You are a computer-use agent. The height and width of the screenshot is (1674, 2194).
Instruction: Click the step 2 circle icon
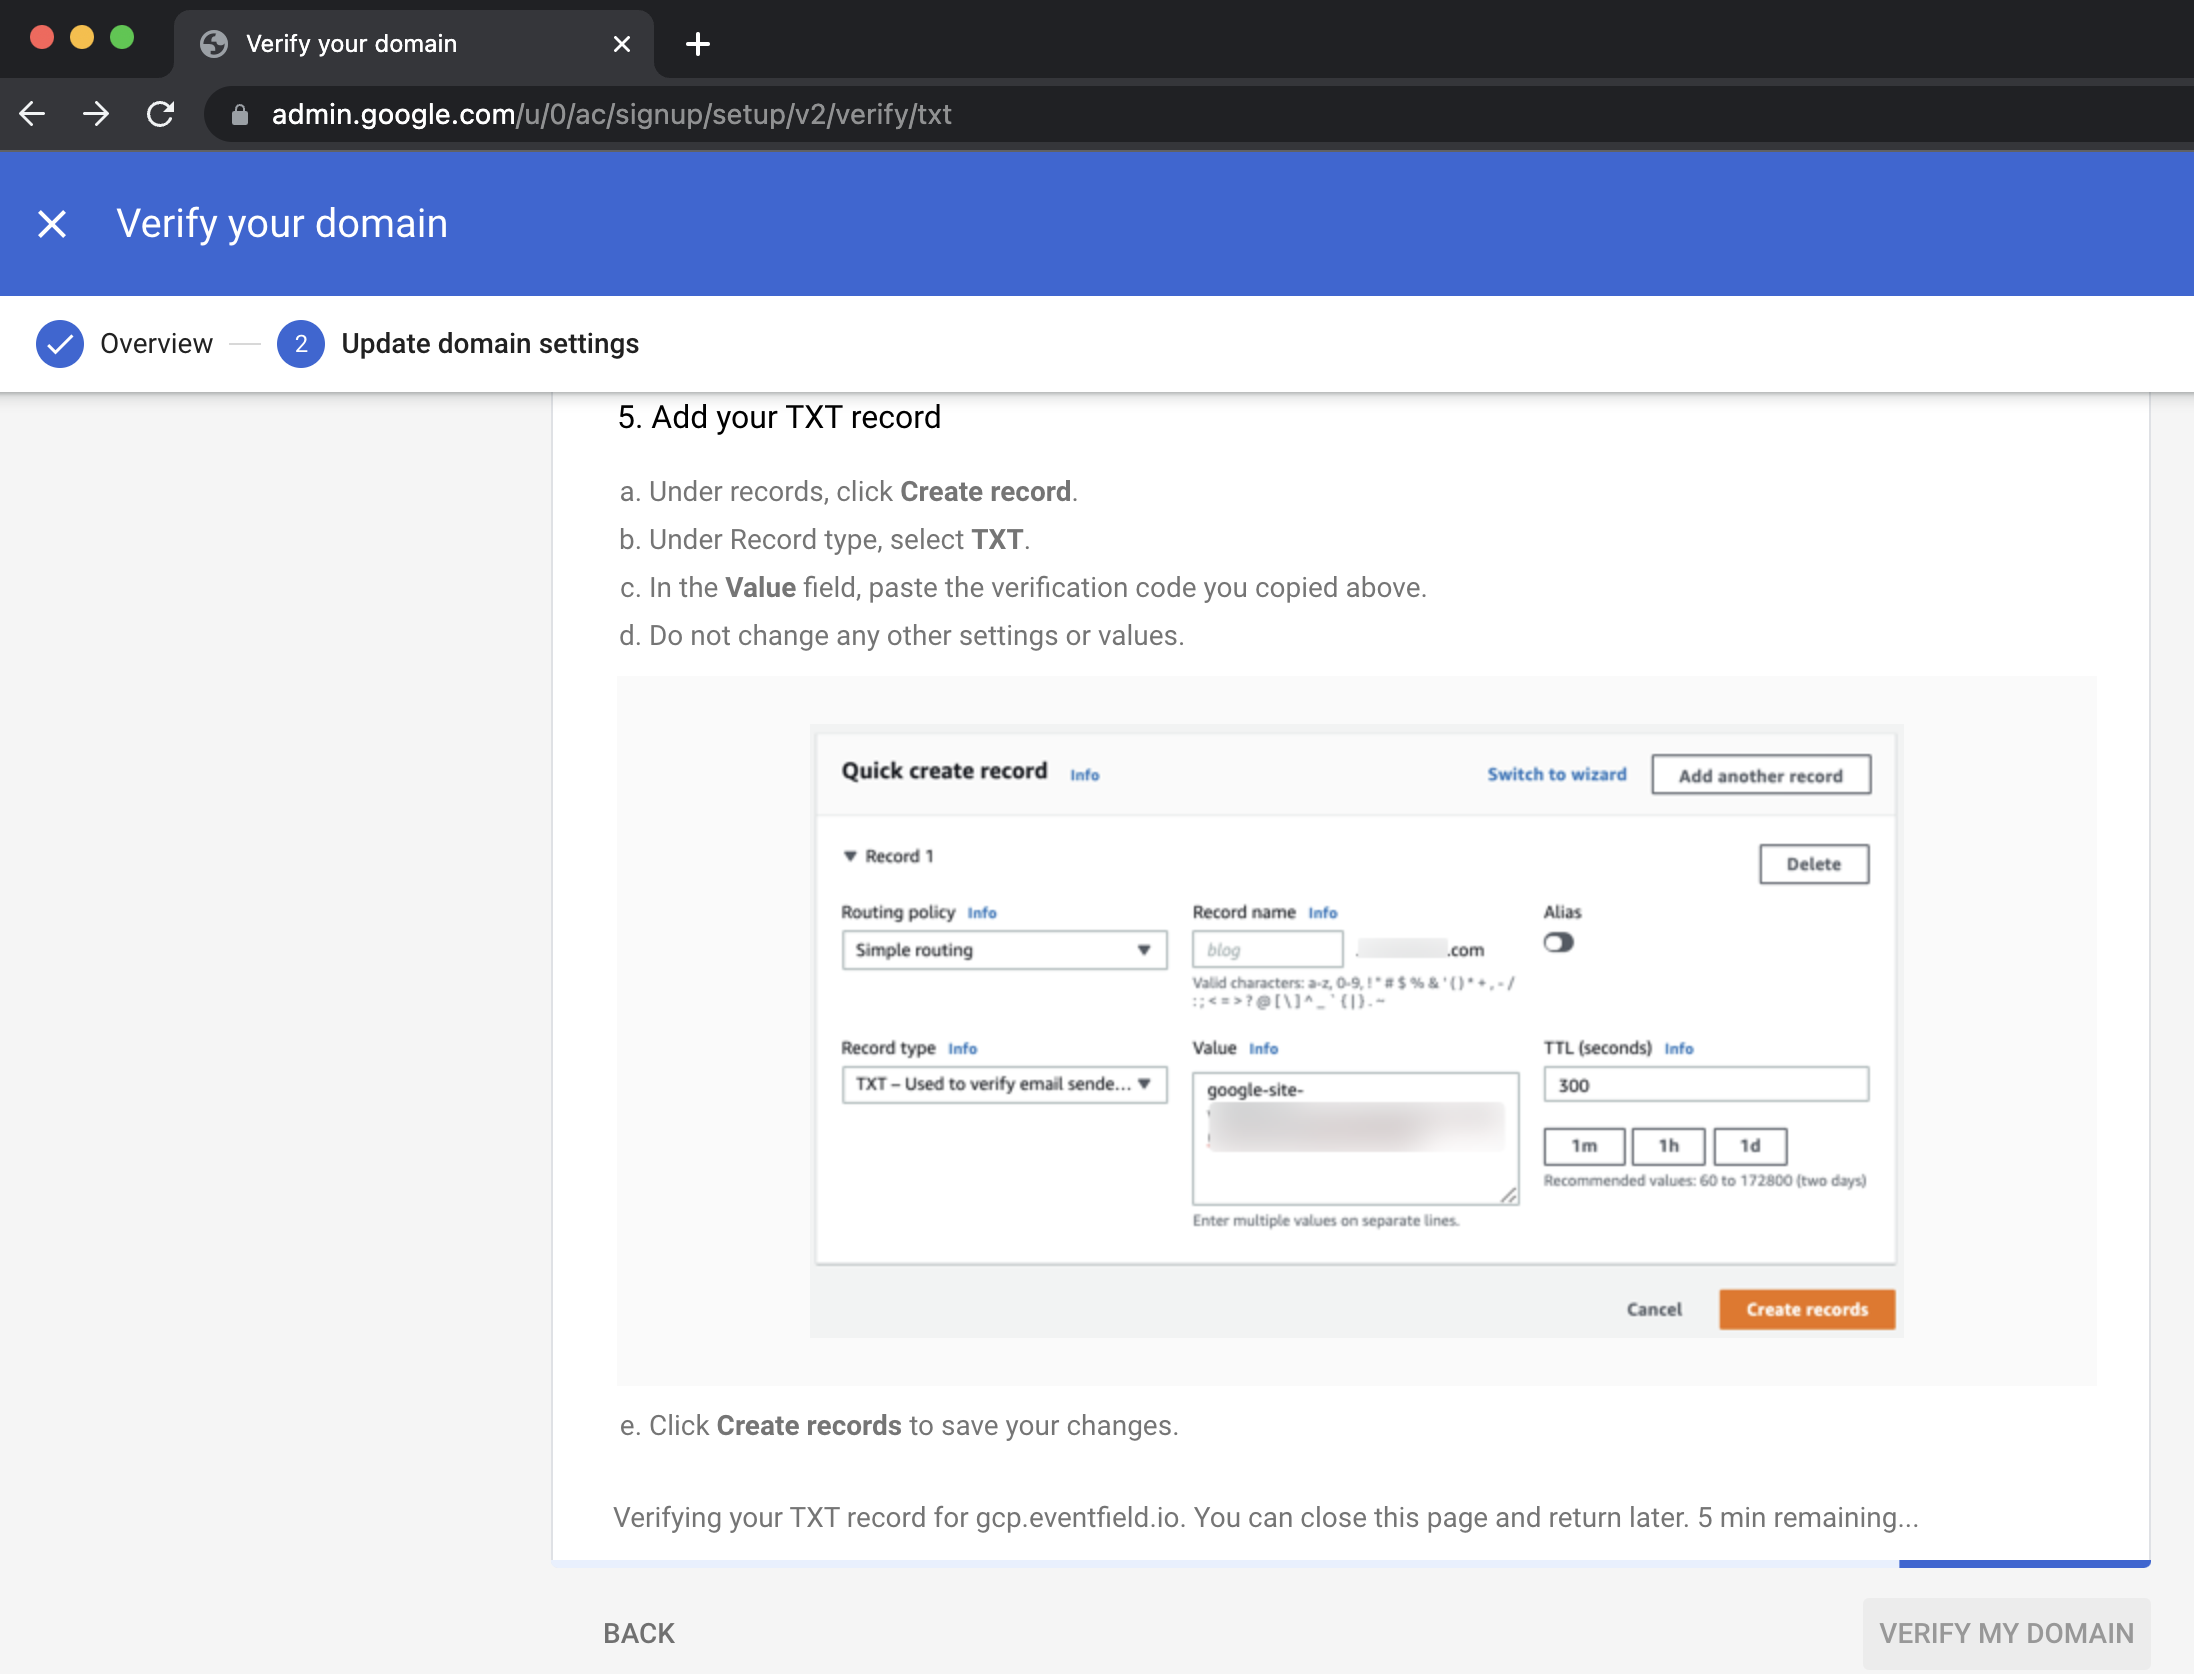pyautogui.click(x=301, y=344)
